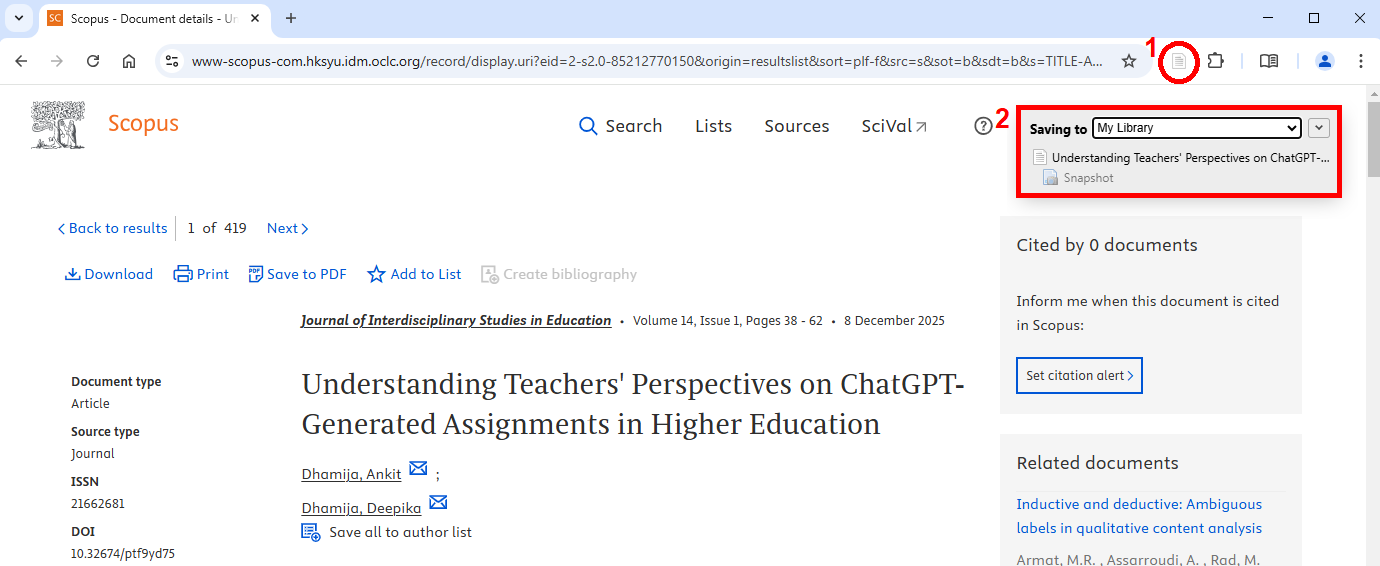Click the Add to List star link
This screenshot has width=1380, height=566.
pyautogui.click(x=414, y=274)
